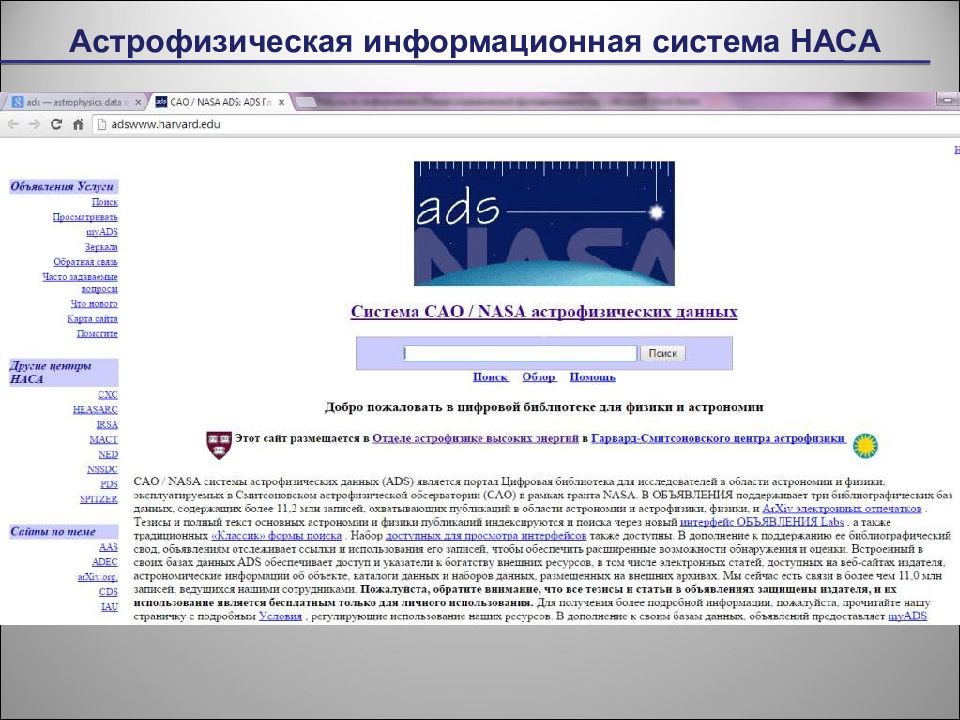960x720 pixels.
Task: Click 'Другие центры НАСА' sidebar heading
Action: (x=62, y=372)
